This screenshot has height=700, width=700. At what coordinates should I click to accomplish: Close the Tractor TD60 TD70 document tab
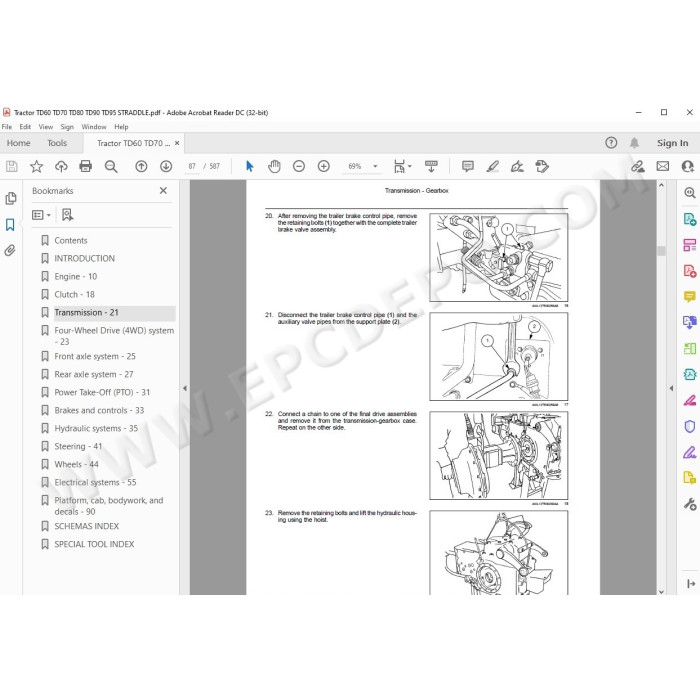[x=177, y=143]
